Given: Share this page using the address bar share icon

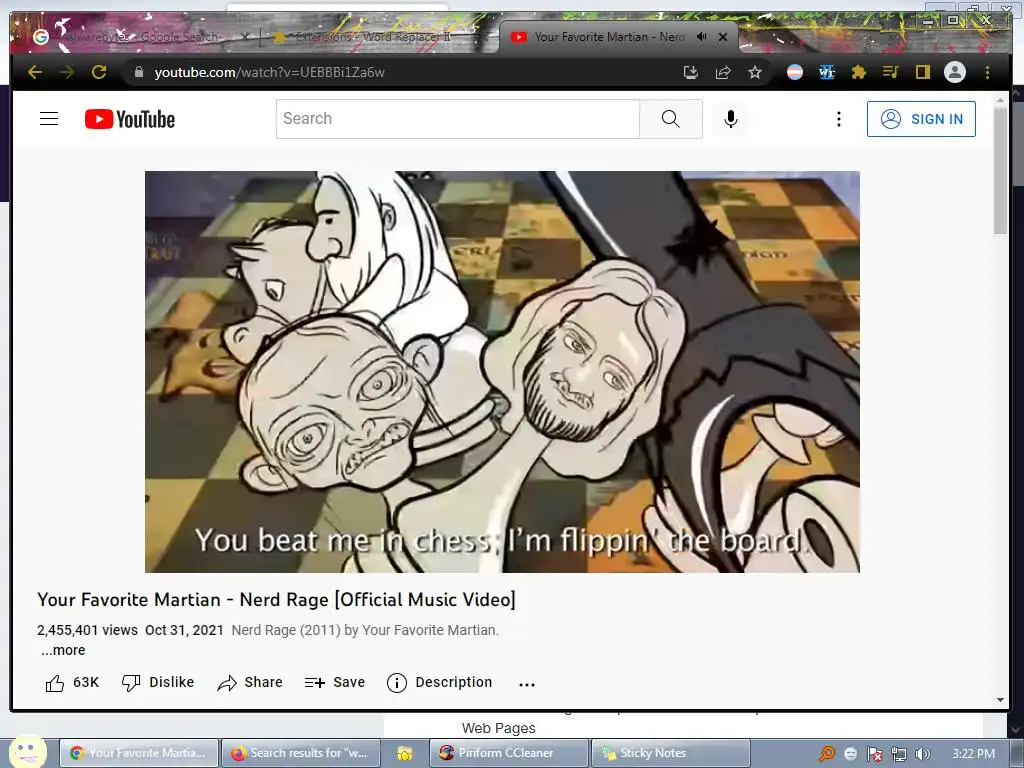Looking at the screenshot, I should (x=723, y=72).
